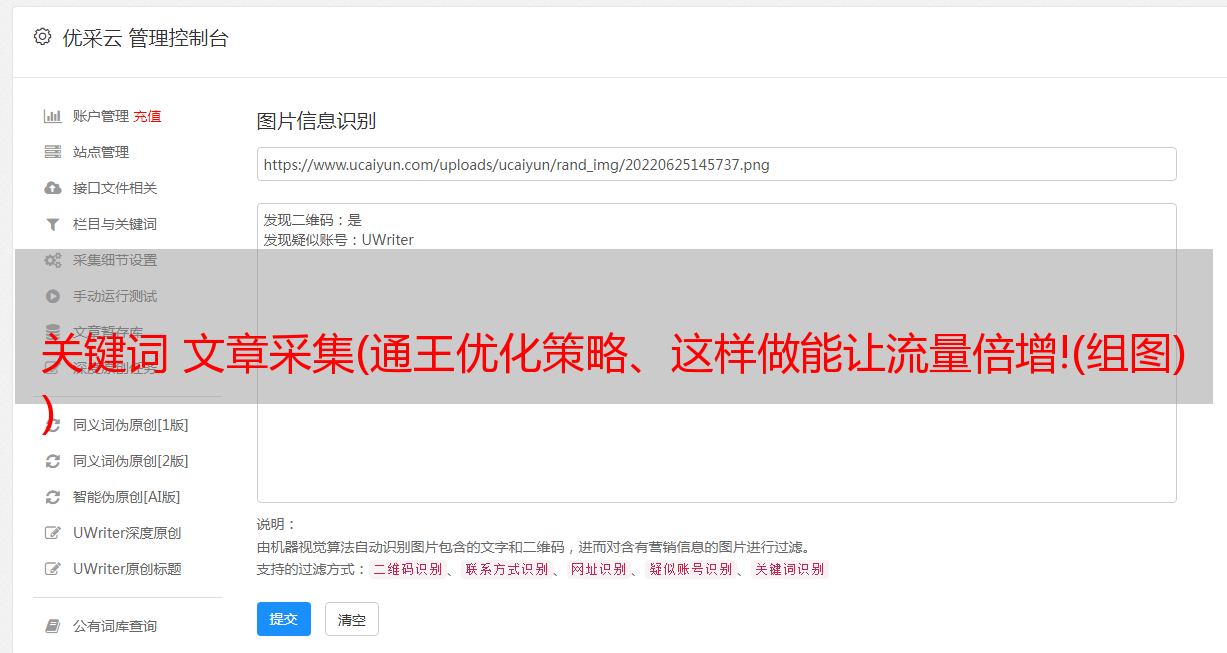Click the 提交 submit button

(x=284, y=619)
